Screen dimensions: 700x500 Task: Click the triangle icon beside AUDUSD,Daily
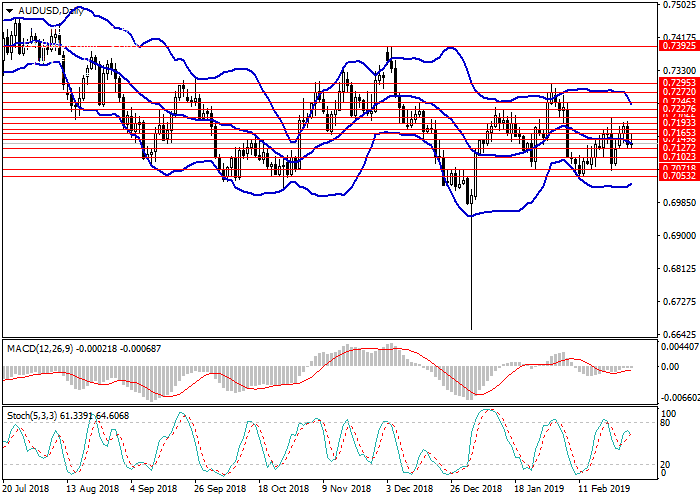point(9,10)
